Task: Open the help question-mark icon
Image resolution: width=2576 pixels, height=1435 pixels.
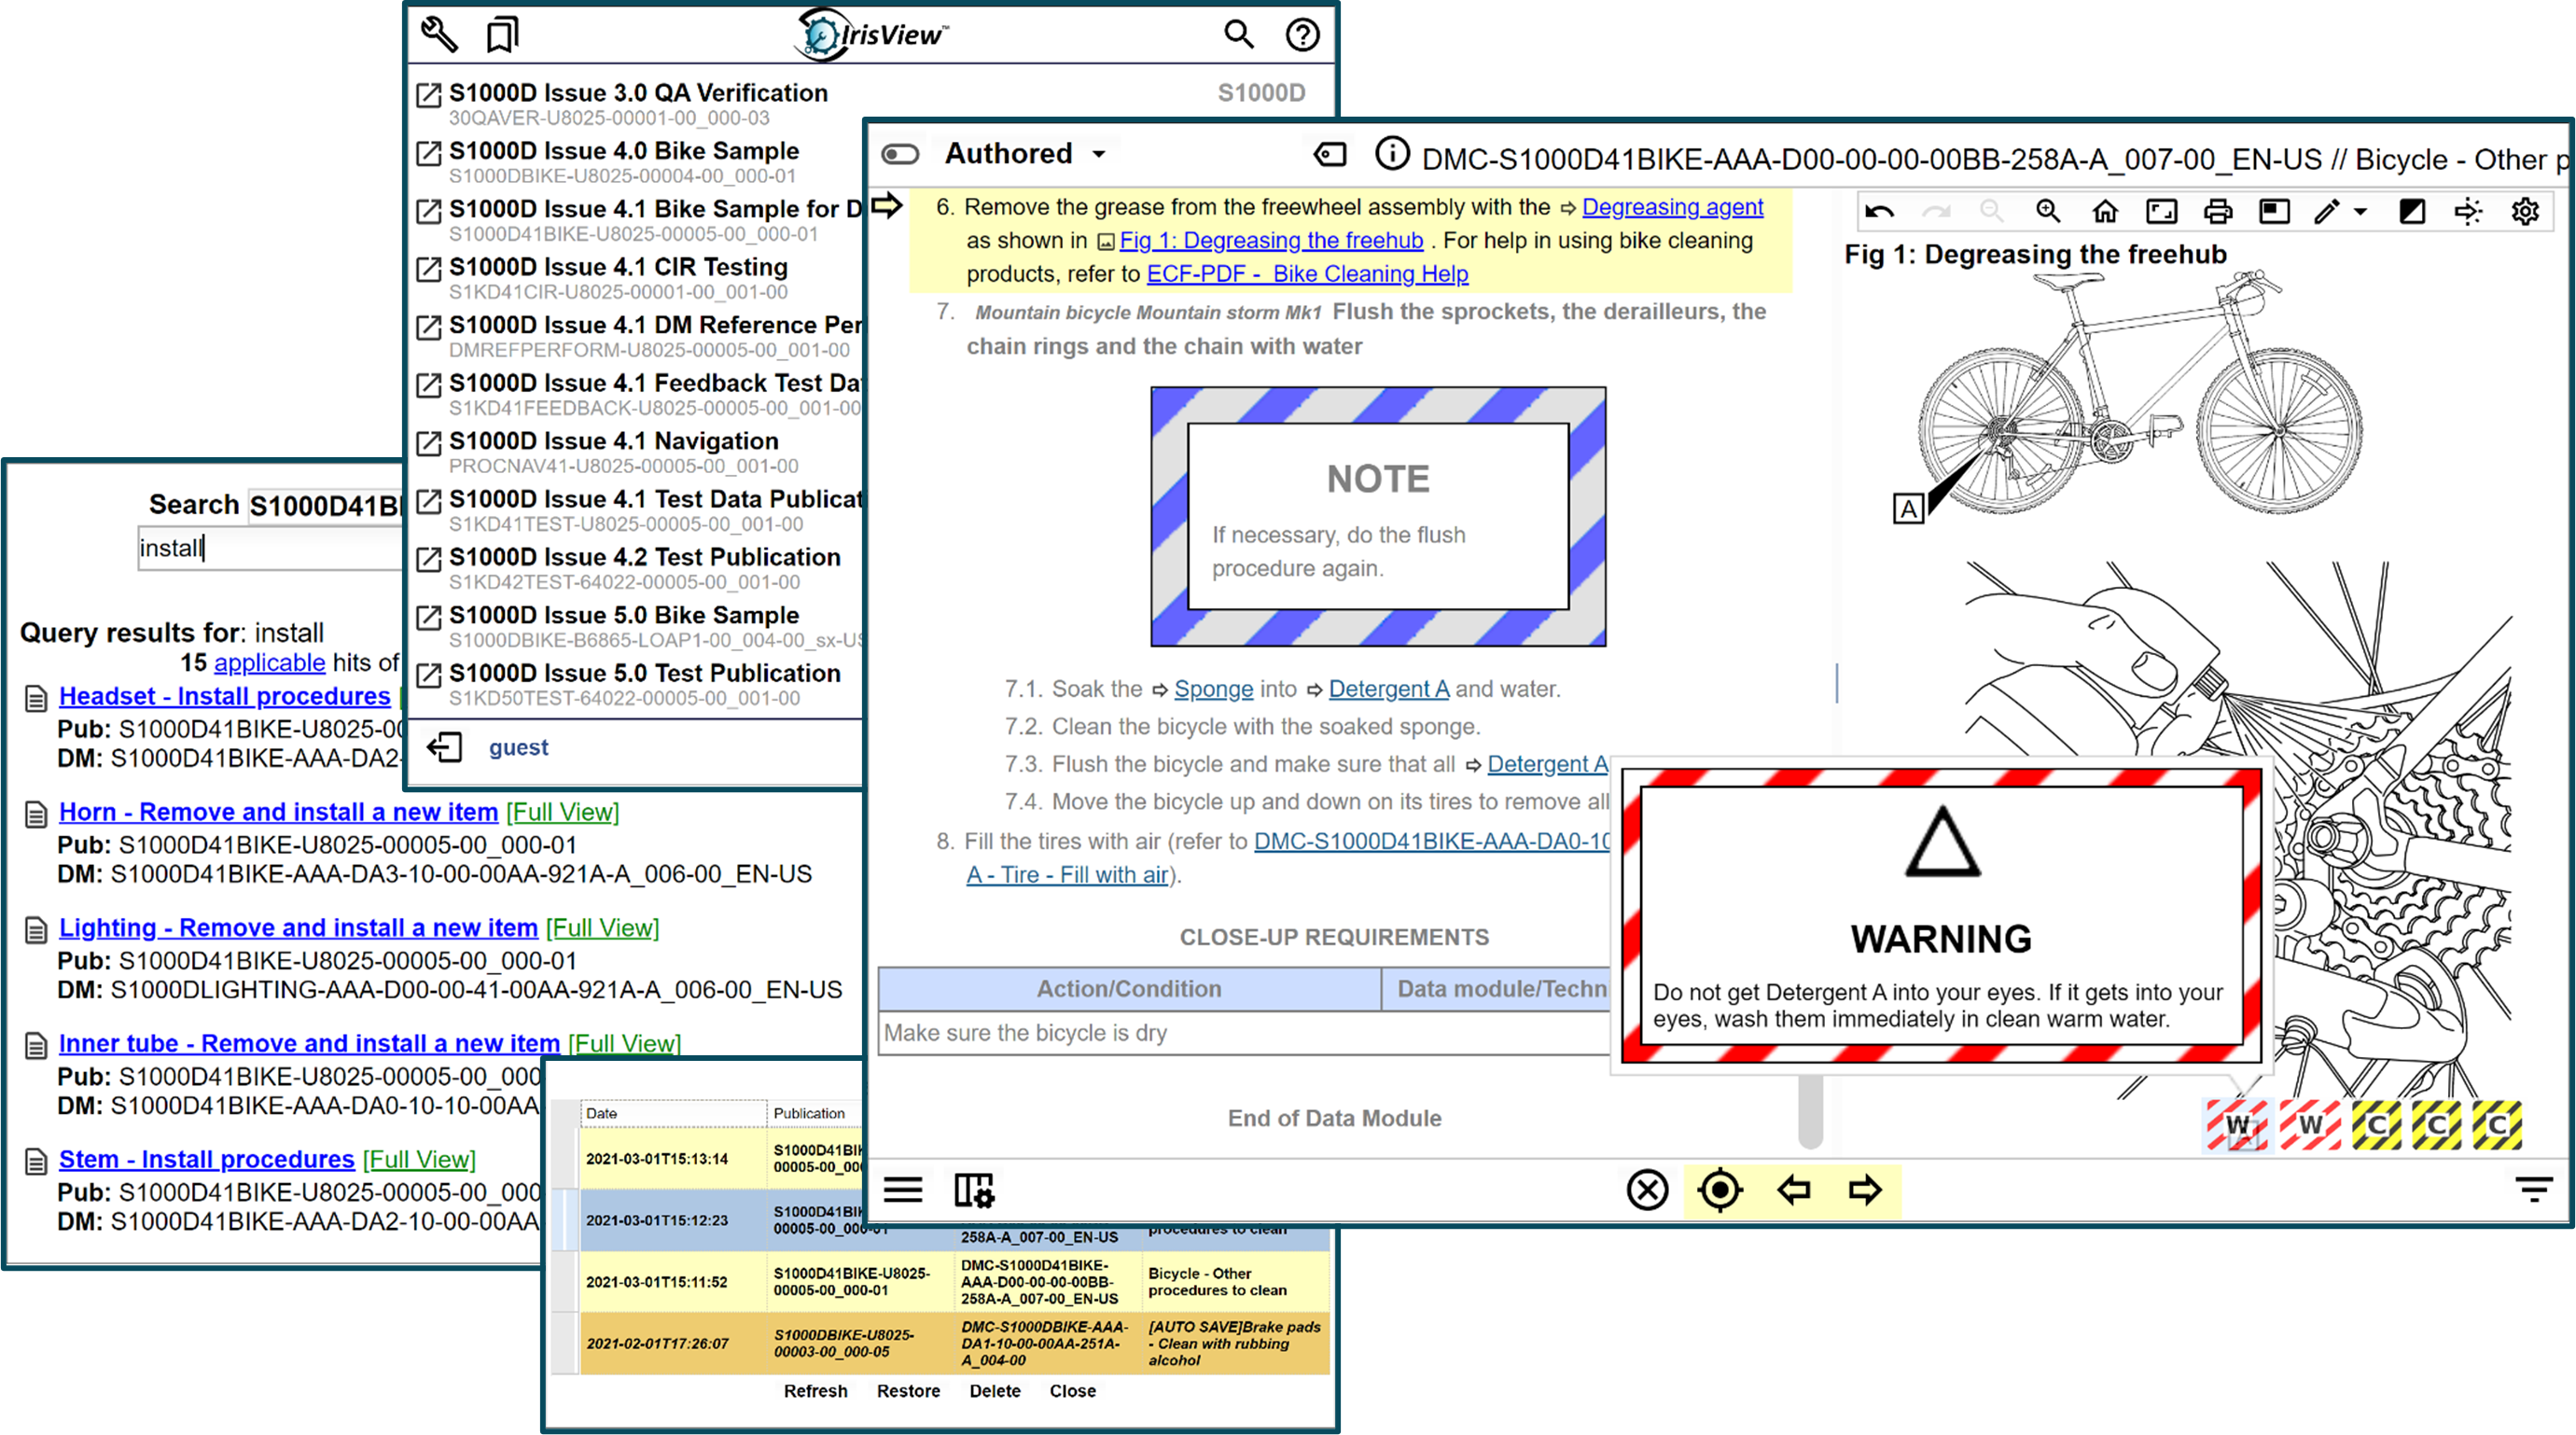Action: pos(1302,35)
